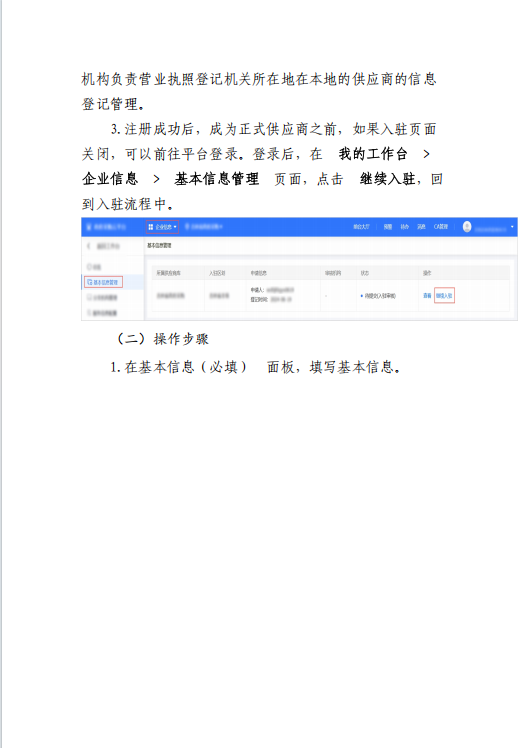
Task: Click the 继续入驻 link in the table row
Action: 444,296
